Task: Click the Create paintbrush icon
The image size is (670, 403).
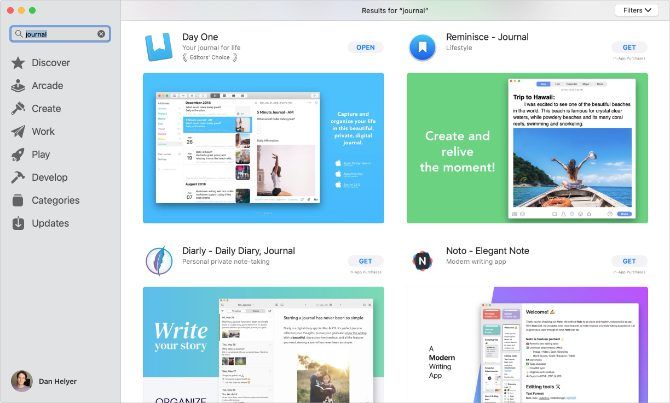Action: pyautogui.click(x=18, y=109)
